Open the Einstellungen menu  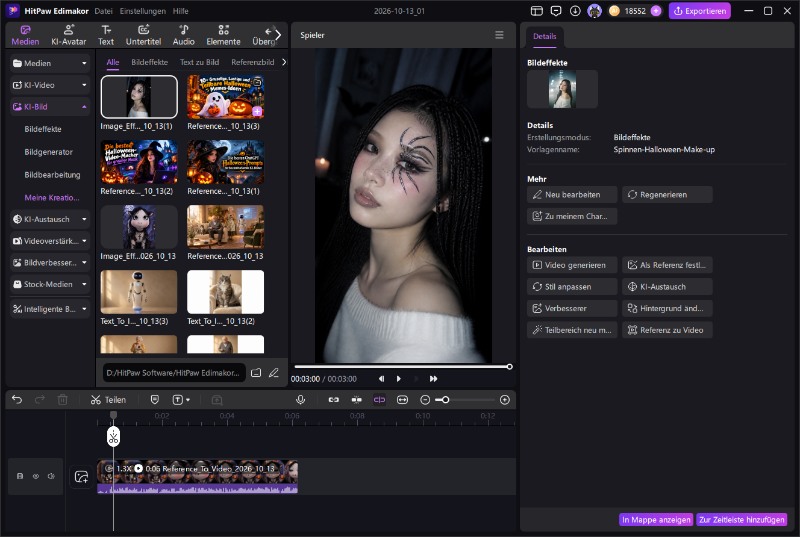click(142, 11)
